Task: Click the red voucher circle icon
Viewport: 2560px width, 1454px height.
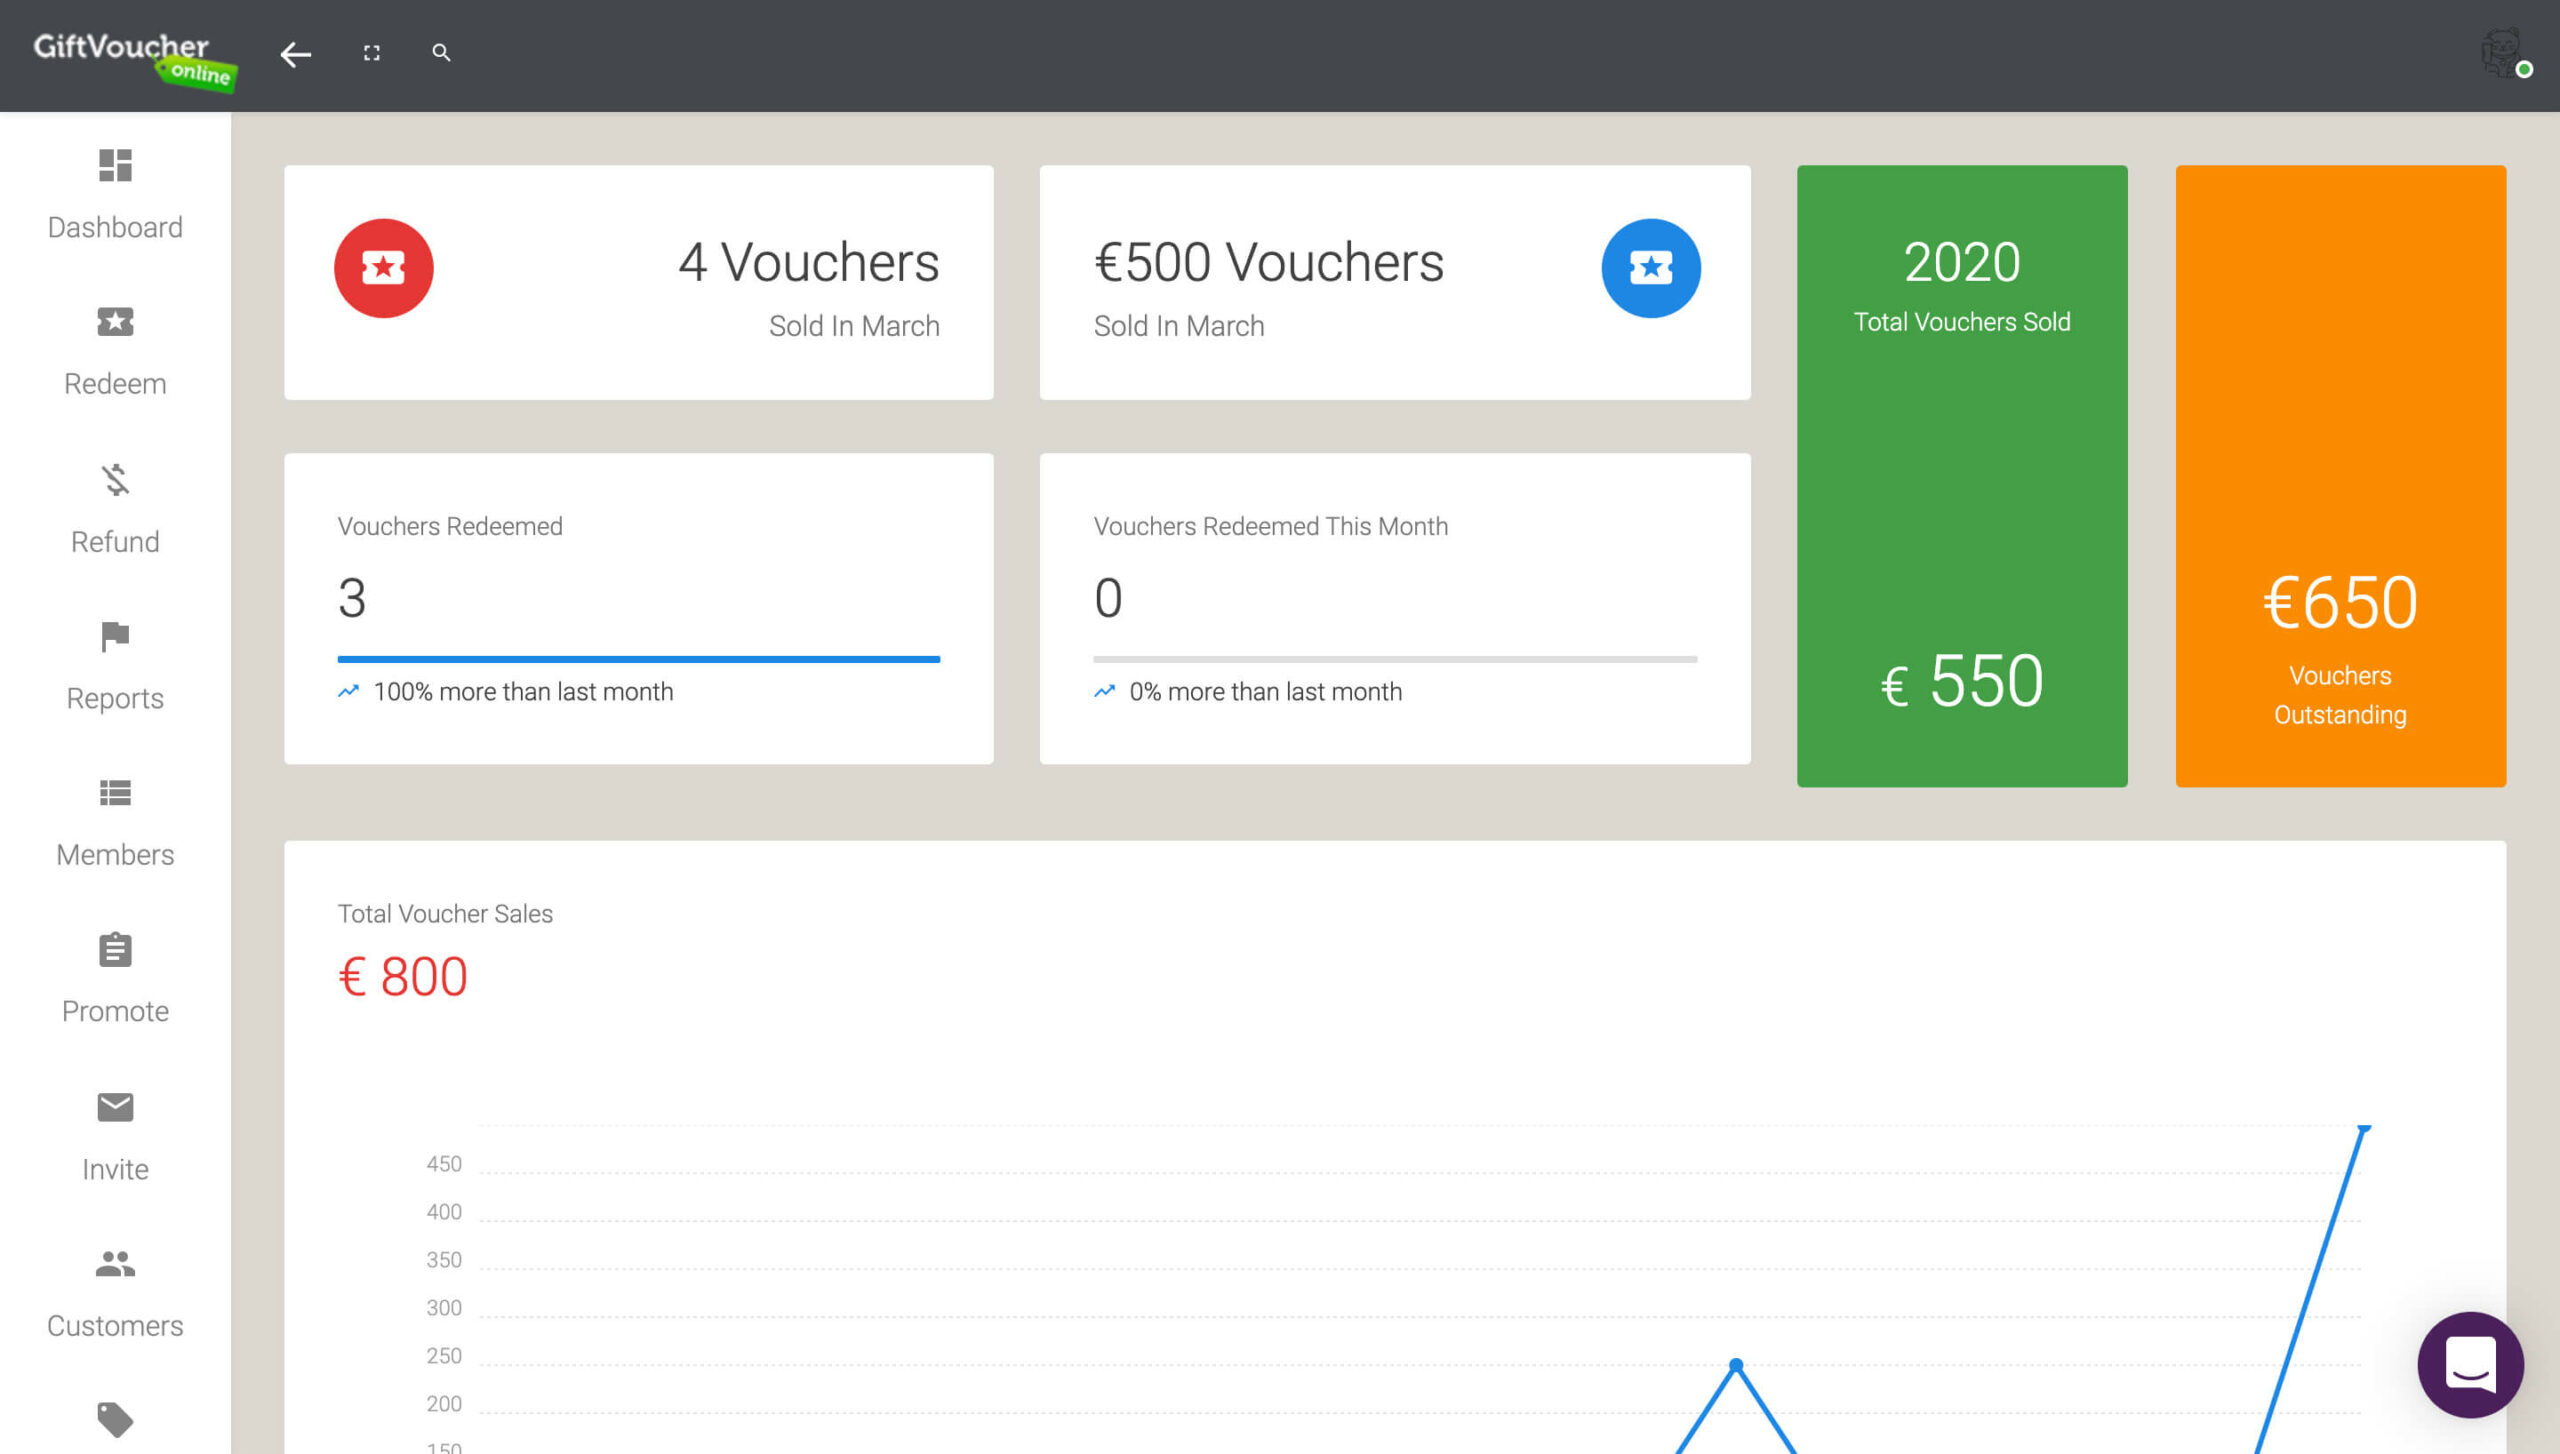Action: [x=384, y=268]
